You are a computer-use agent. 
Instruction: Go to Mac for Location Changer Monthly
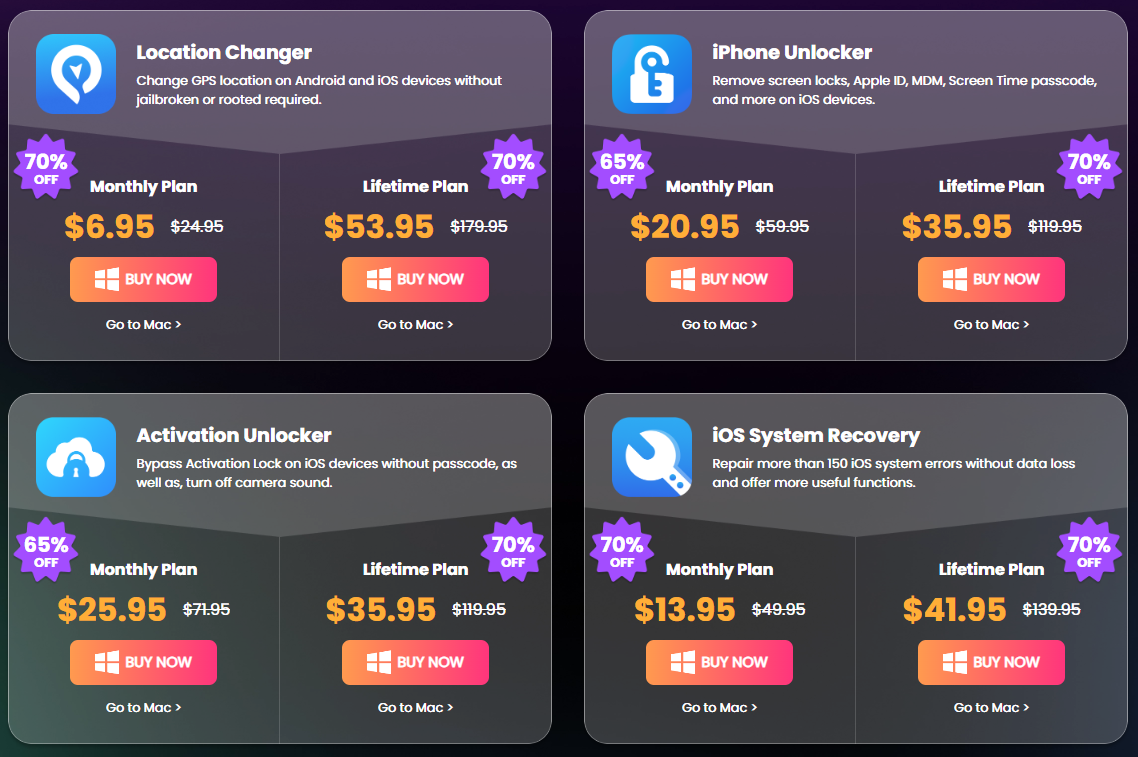click(143, 324)
